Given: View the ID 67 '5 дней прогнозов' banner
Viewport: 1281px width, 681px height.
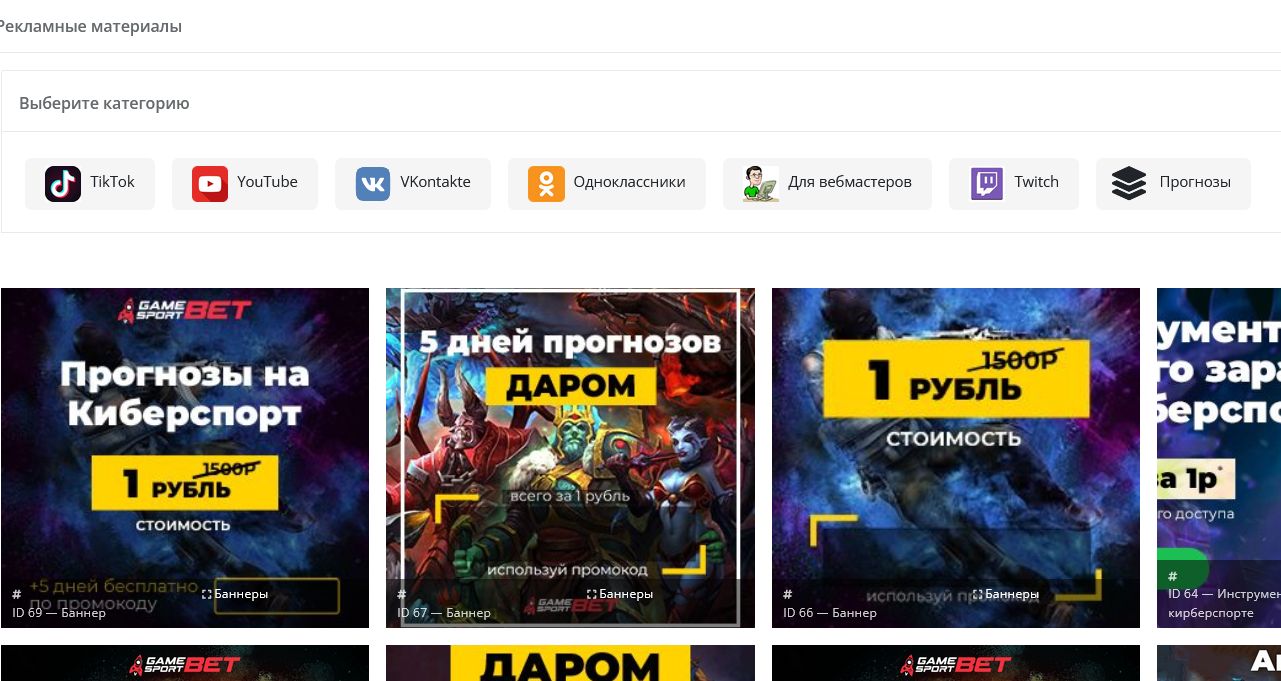Looking at the screenshot, I should pos(570,458).
